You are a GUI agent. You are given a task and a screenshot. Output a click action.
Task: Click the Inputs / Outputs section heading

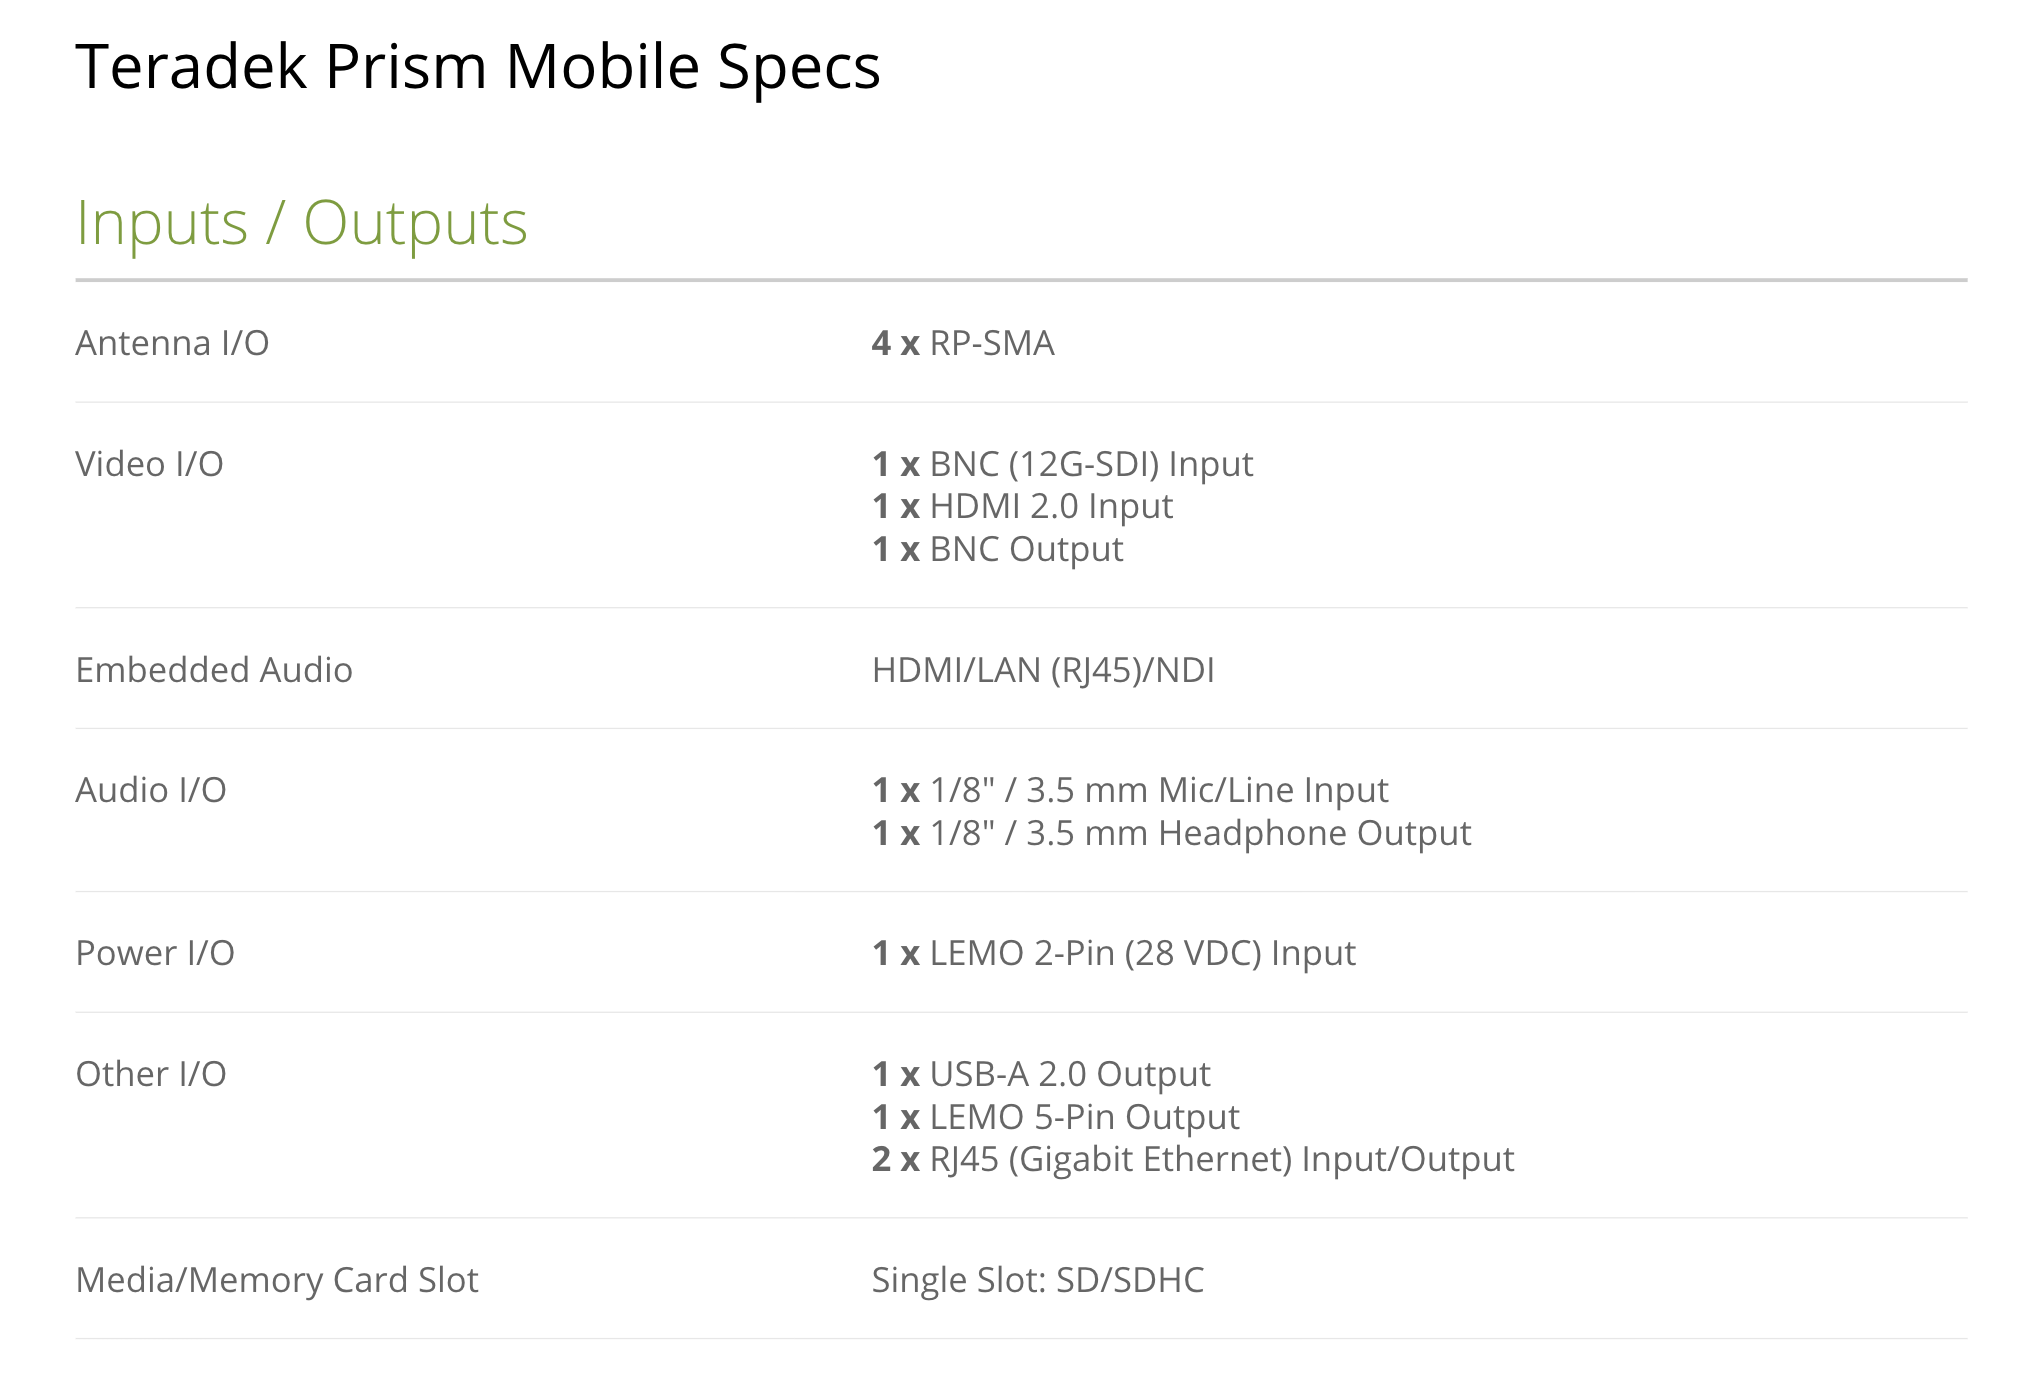(301, 222)
